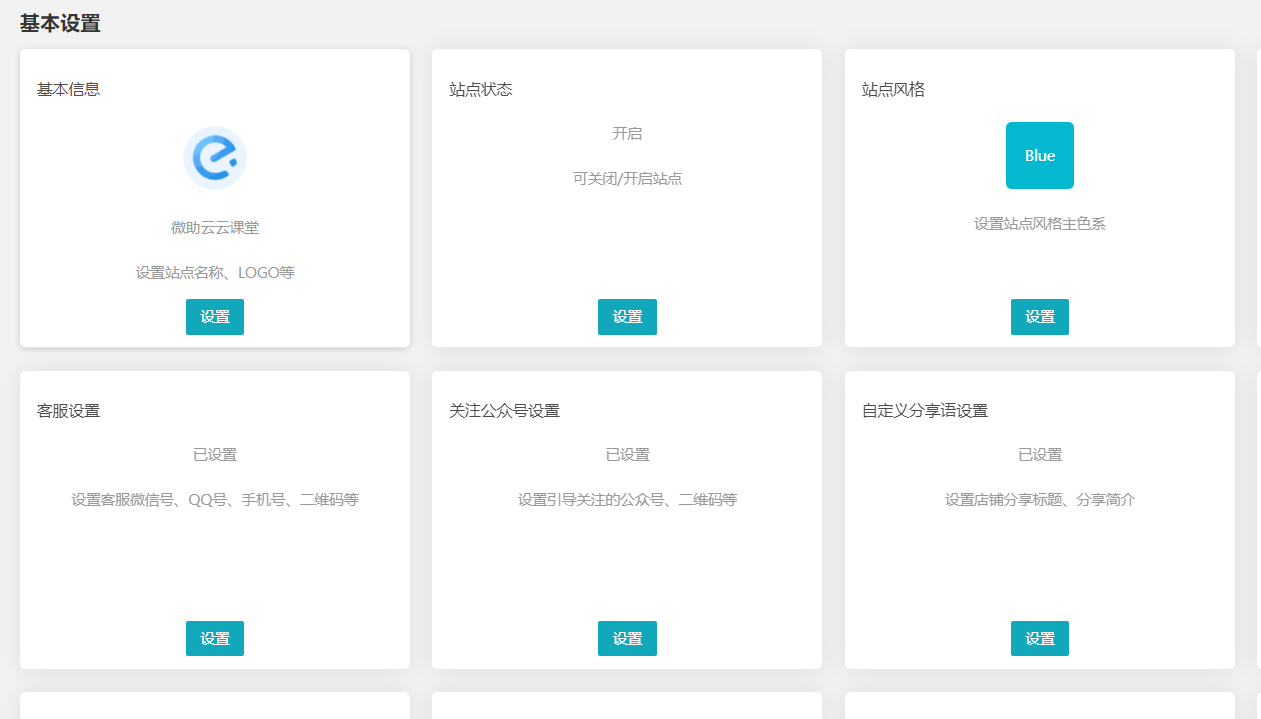Screen dimensions: 1261x719
Task: Click 设置 button in 关注公众号设置 card
Action: tap(627, 639)
